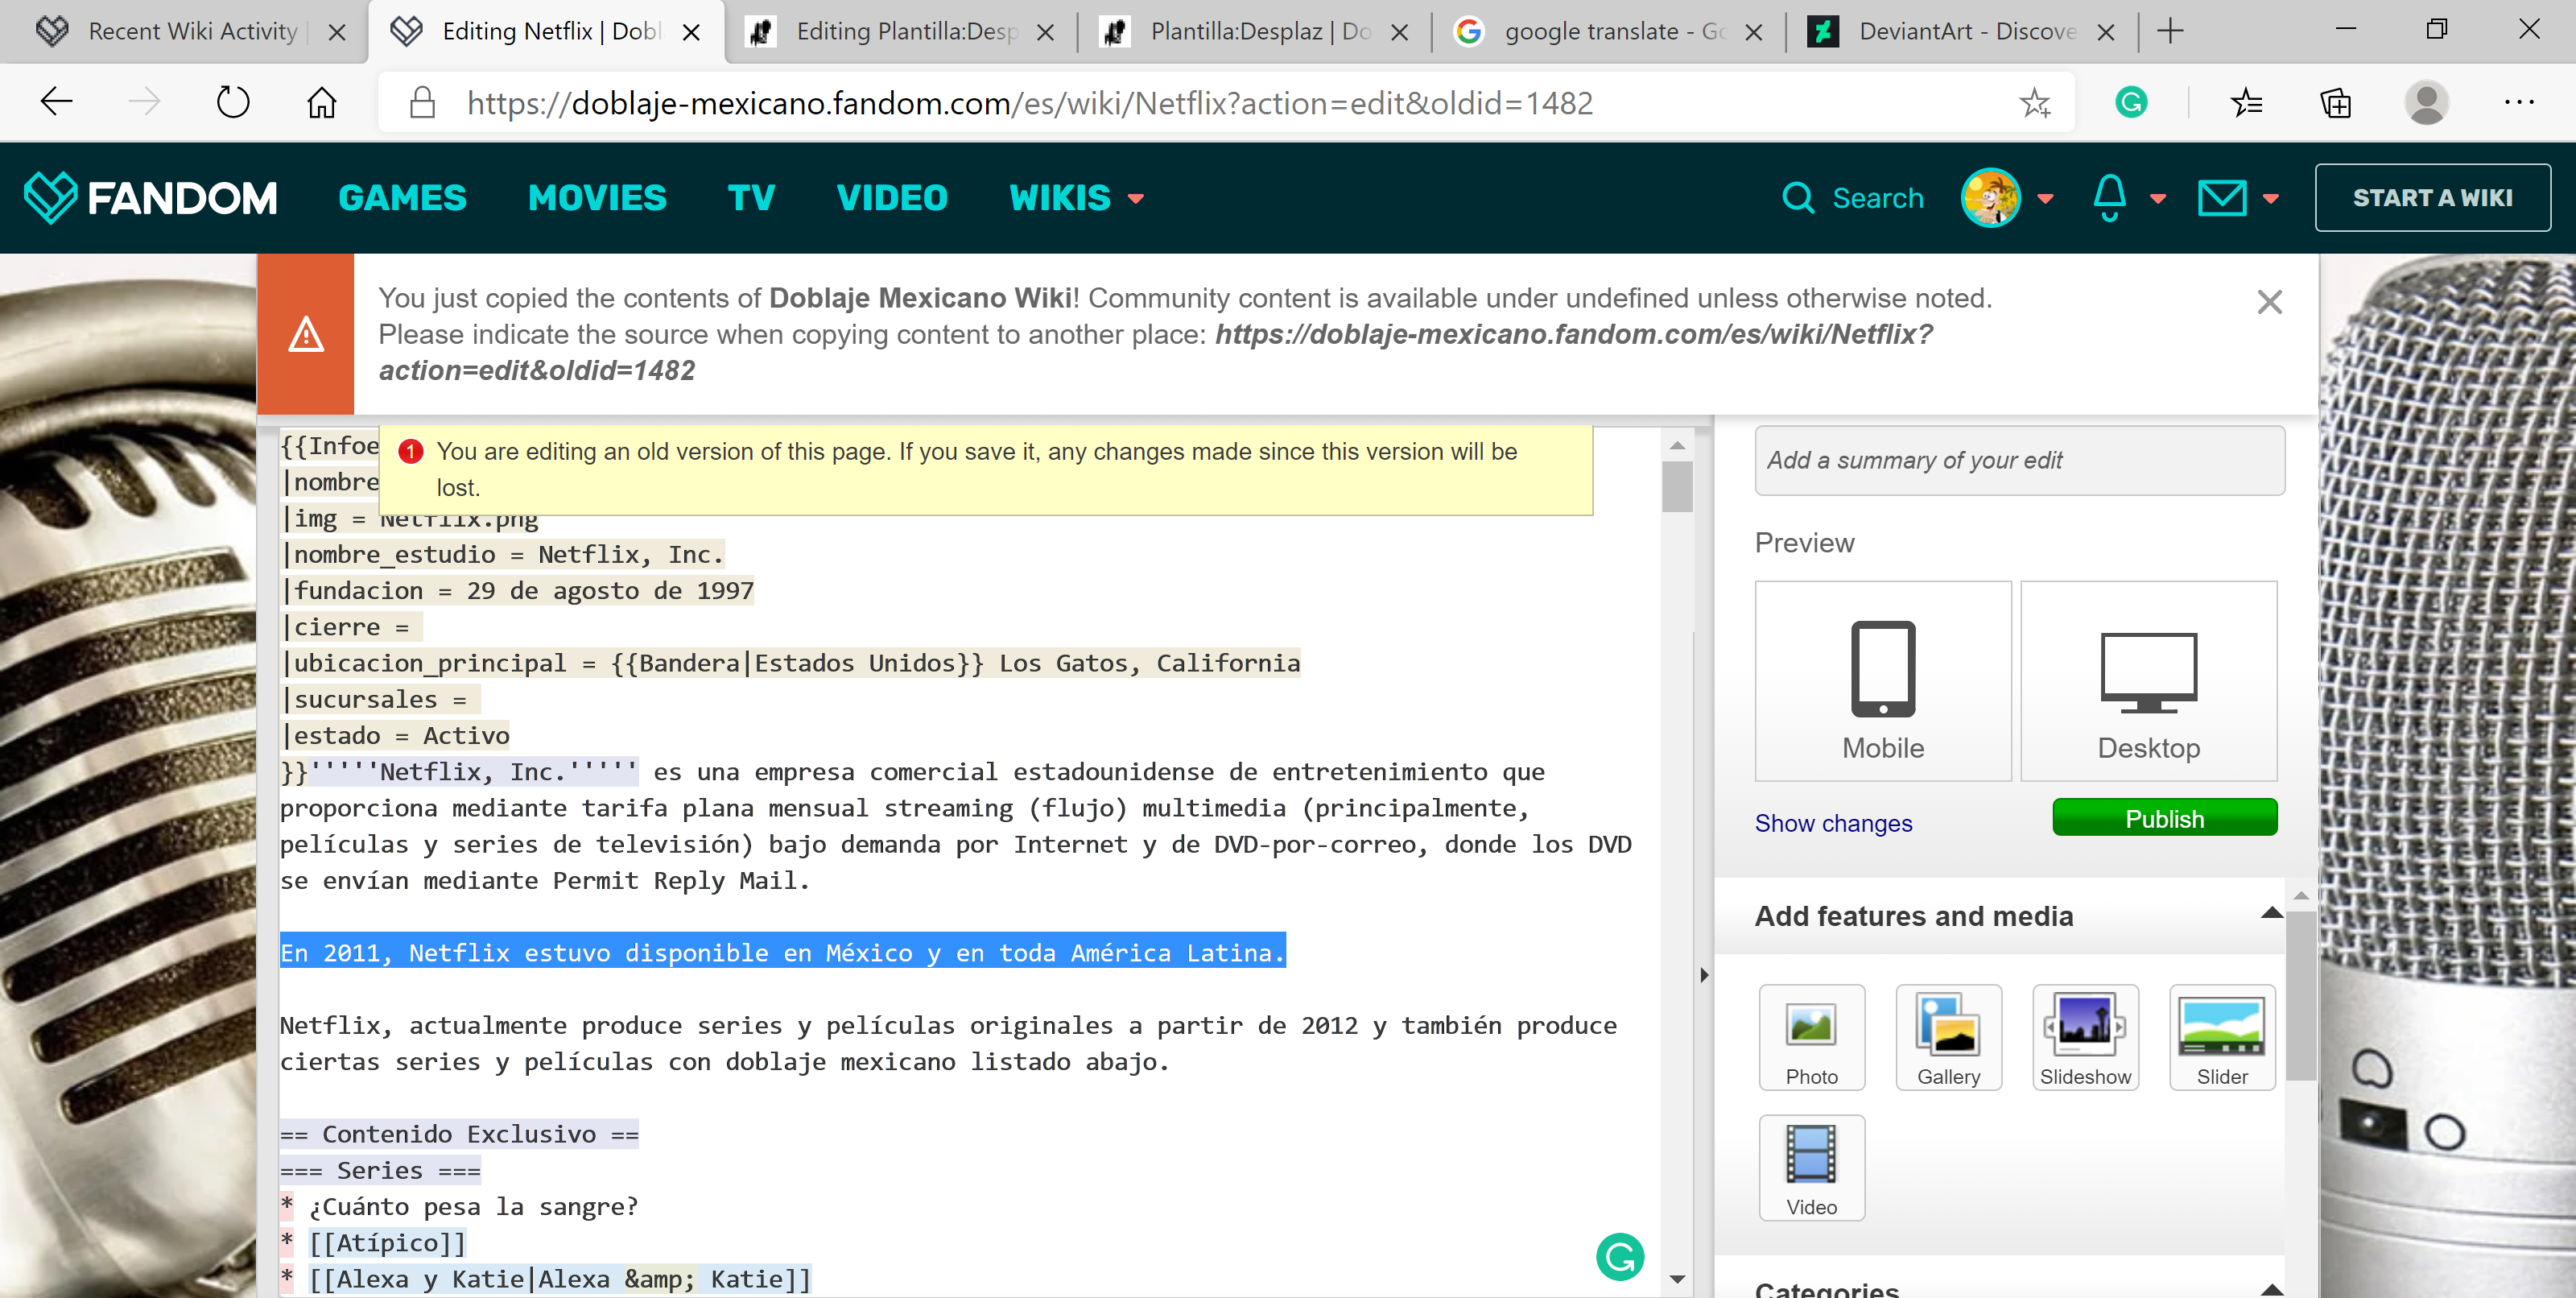Screen dimensions: 2576x1298
Task: Go back in browser history
Action: (x=56, y=102)
